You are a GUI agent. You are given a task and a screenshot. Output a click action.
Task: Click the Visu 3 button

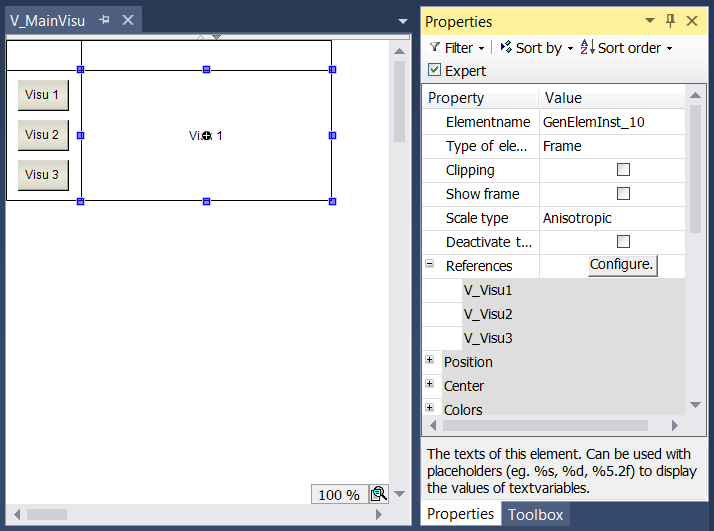click(x=43, y=175)
